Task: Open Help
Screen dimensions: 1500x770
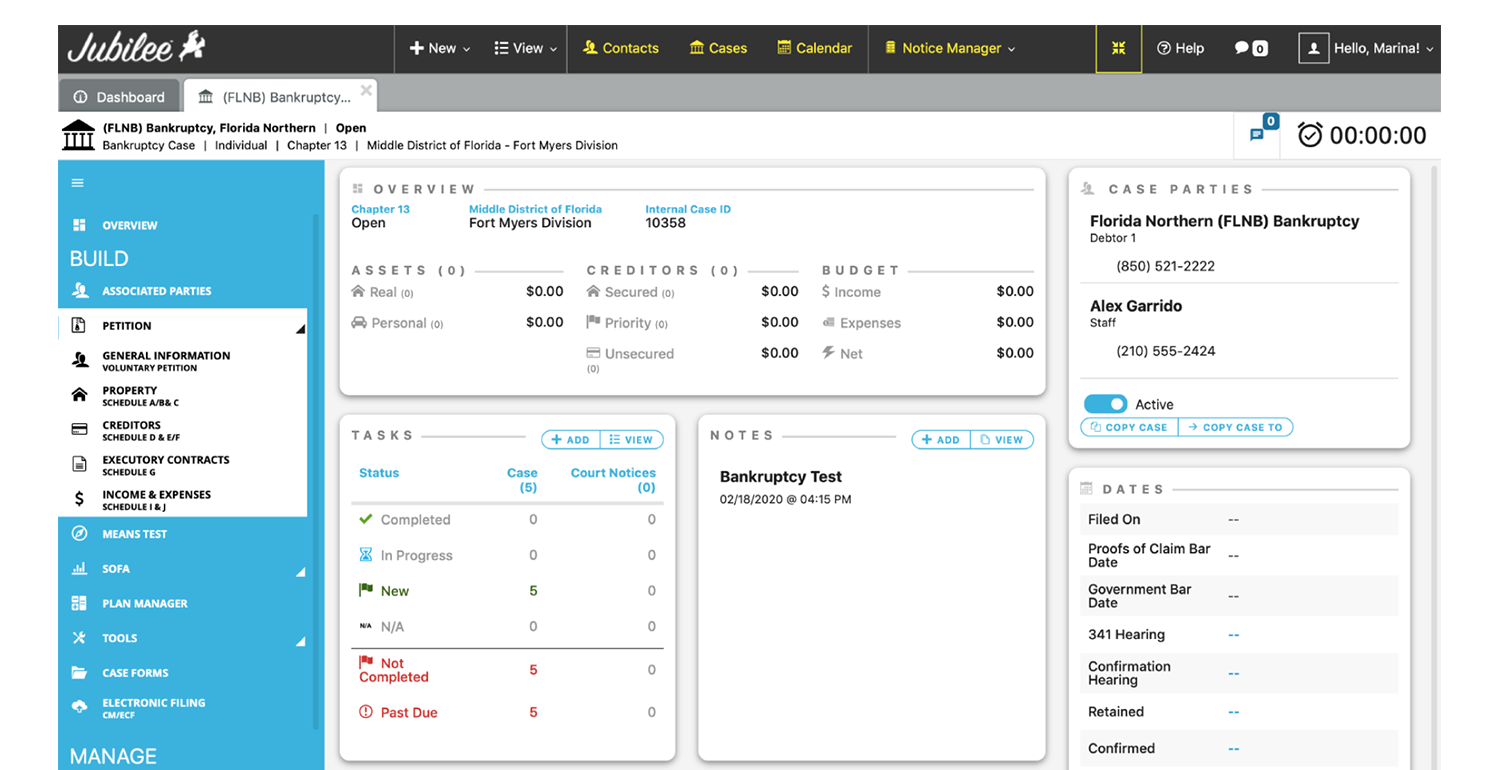Action: pos(1180,48)
